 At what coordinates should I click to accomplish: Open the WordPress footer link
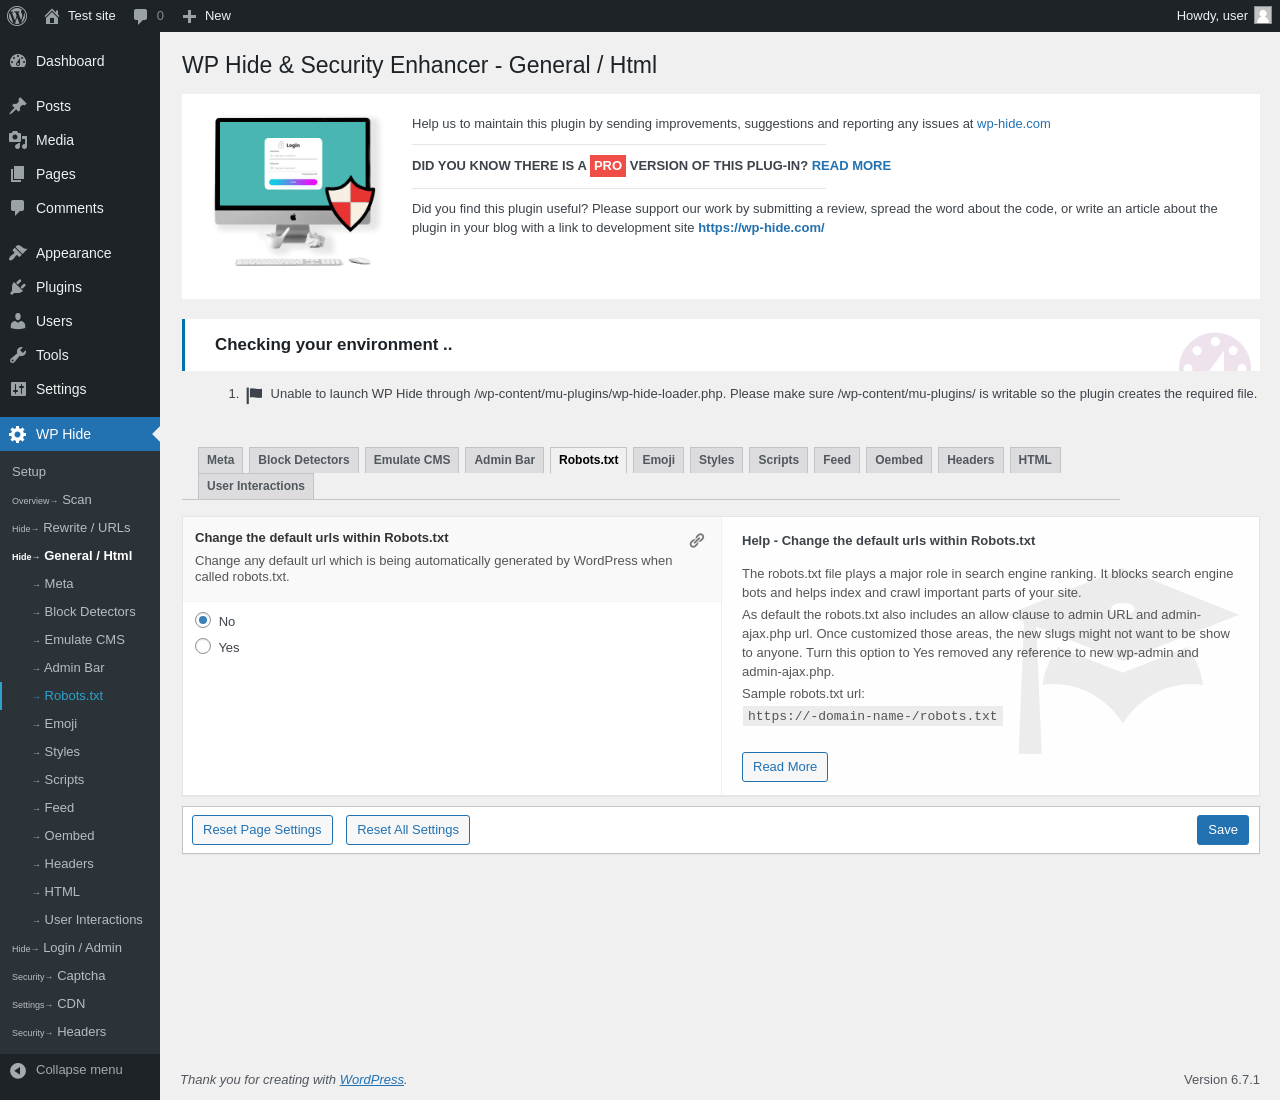tap(372, 1080)
